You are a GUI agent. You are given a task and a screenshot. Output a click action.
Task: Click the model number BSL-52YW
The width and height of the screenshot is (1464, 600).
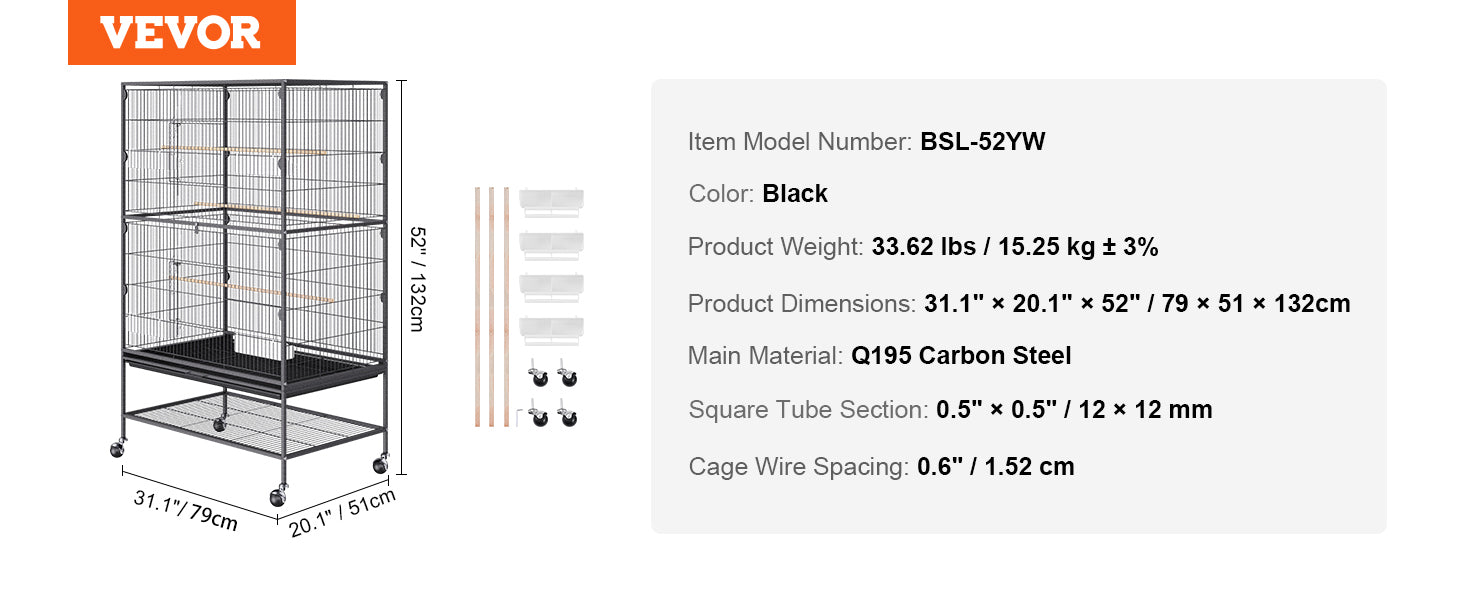[982, 141]
